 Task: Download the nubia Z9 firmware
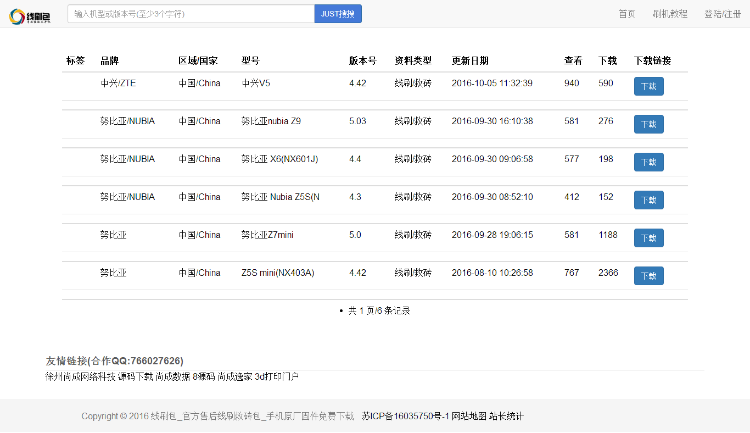coord(649,124)
